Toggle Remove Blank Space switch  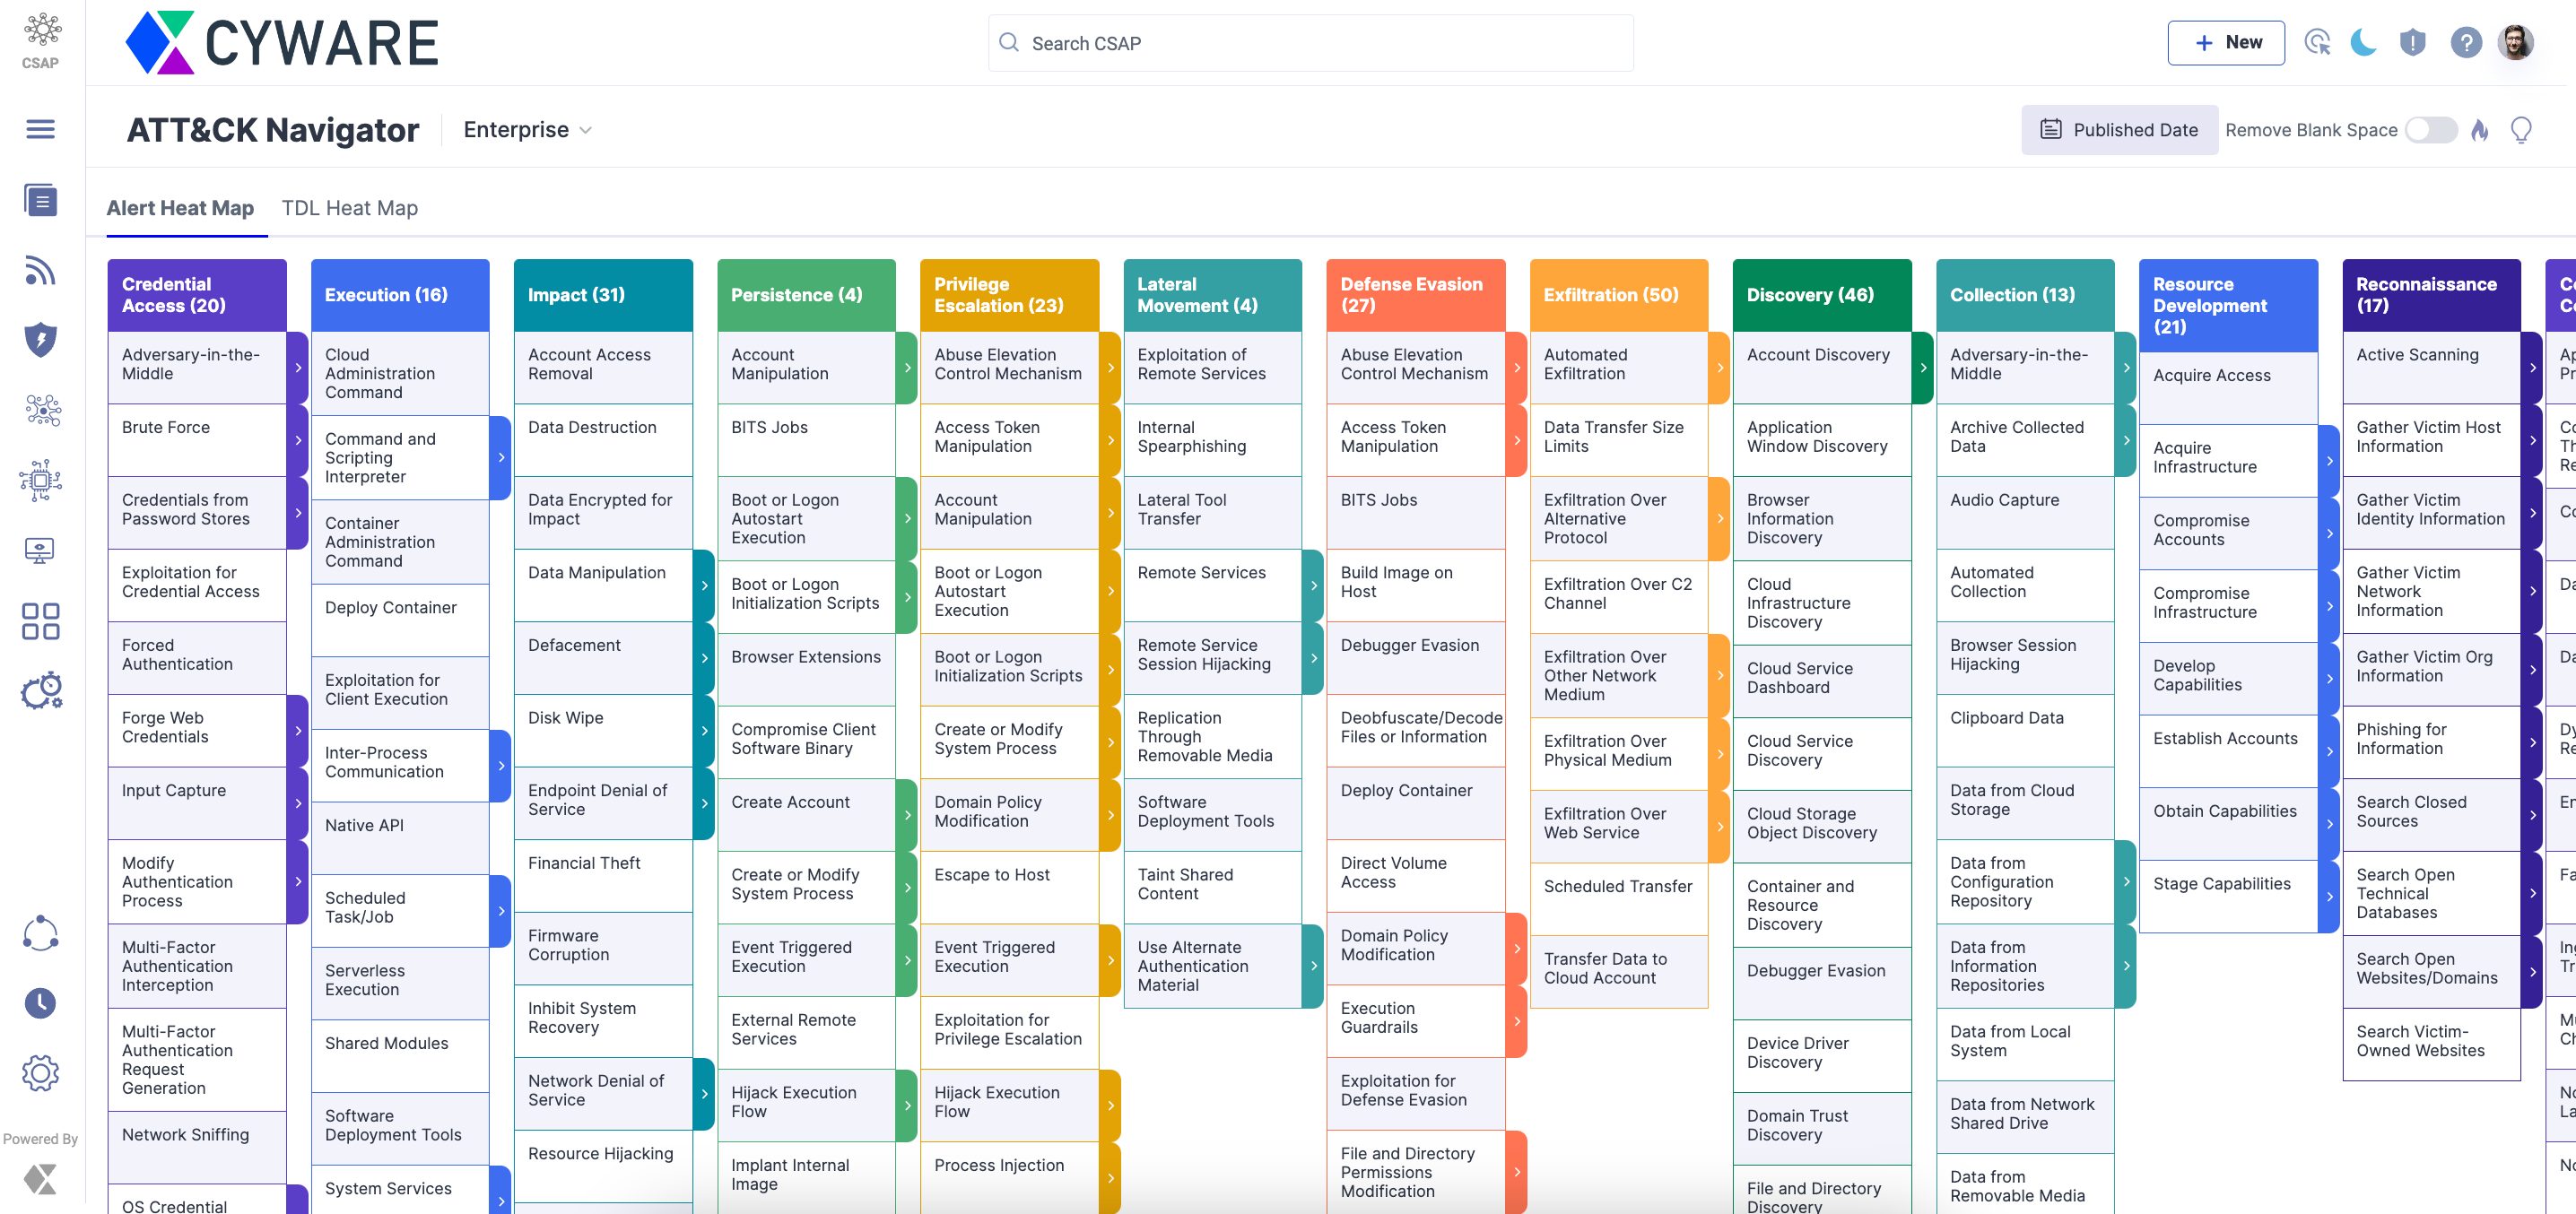click(x=2430, y=130)
